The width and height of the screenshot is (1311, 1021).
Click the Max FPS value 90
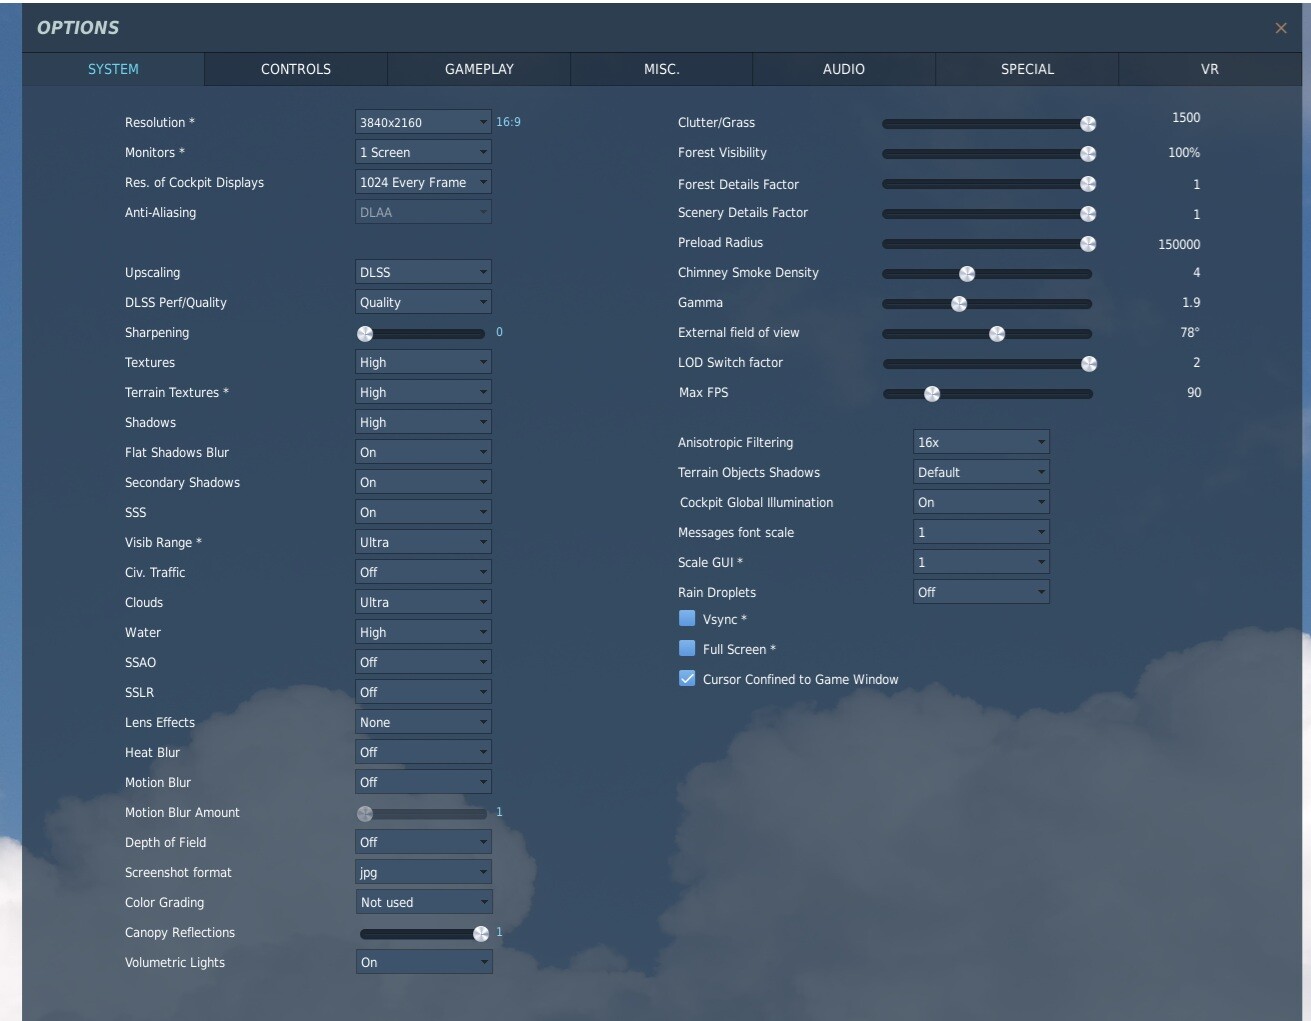coord(1194,392)
